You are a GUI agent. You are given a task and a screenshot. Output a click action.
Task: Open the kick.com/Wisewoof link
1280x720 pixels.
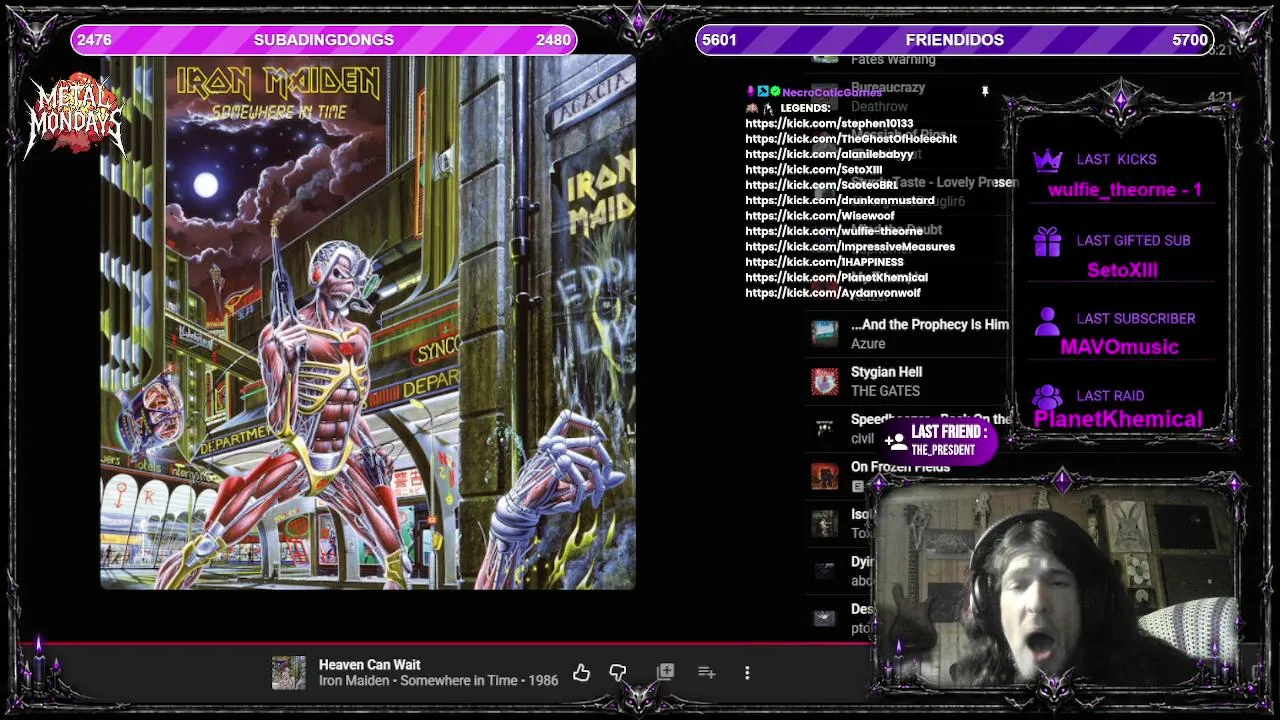[820, 216]
